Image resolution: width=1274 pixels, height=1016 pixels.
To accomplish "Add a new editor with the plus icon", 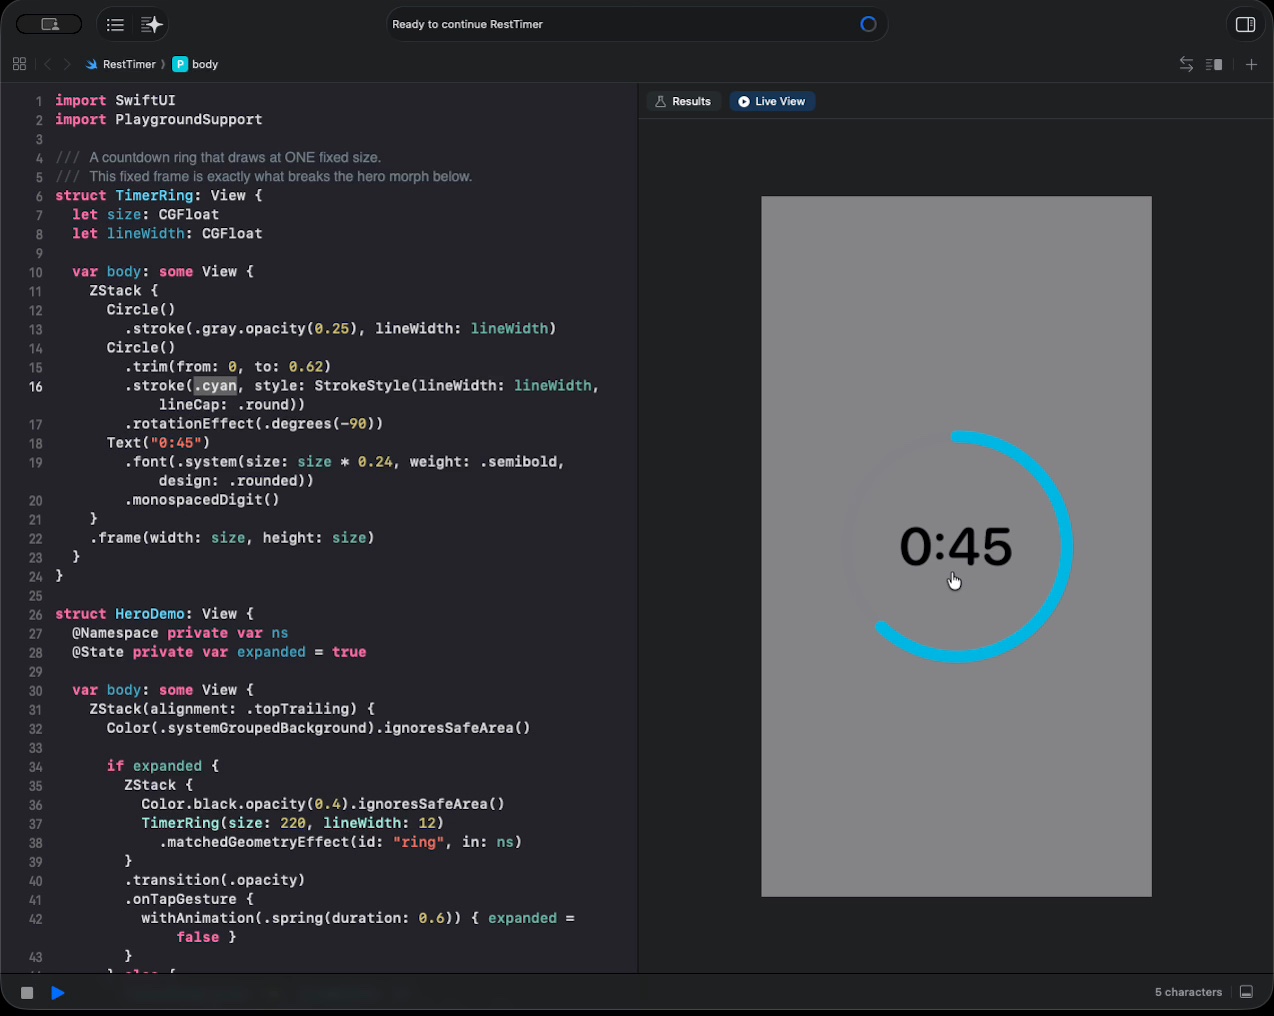I will (x=1251, y=64).
